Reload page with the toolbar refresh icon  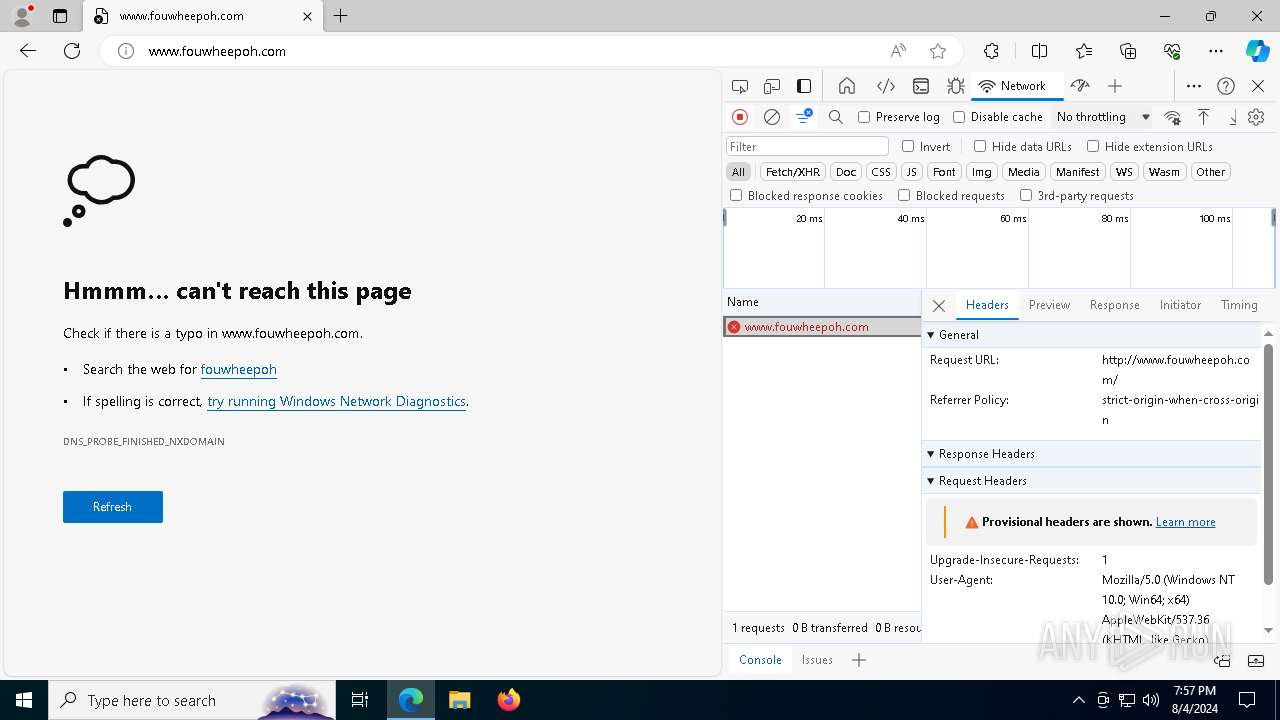(x=72, y=51)
